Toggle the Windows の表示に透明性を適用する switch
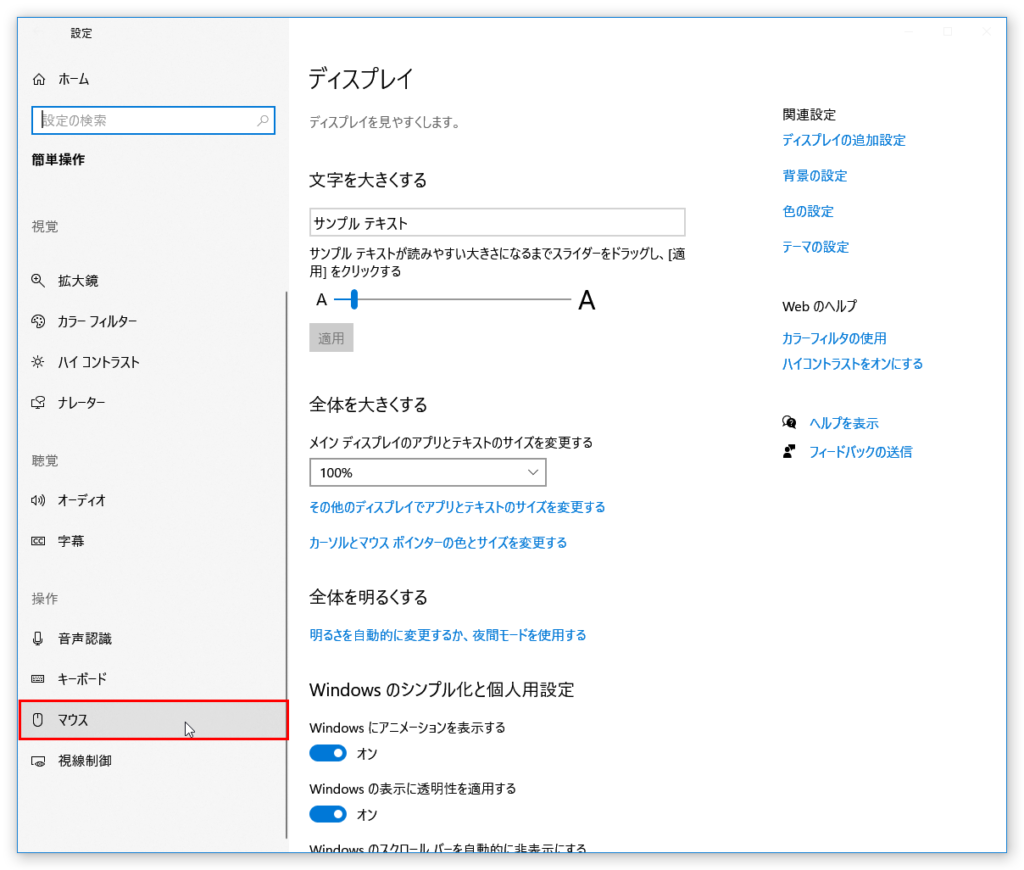 click(328, 814)
